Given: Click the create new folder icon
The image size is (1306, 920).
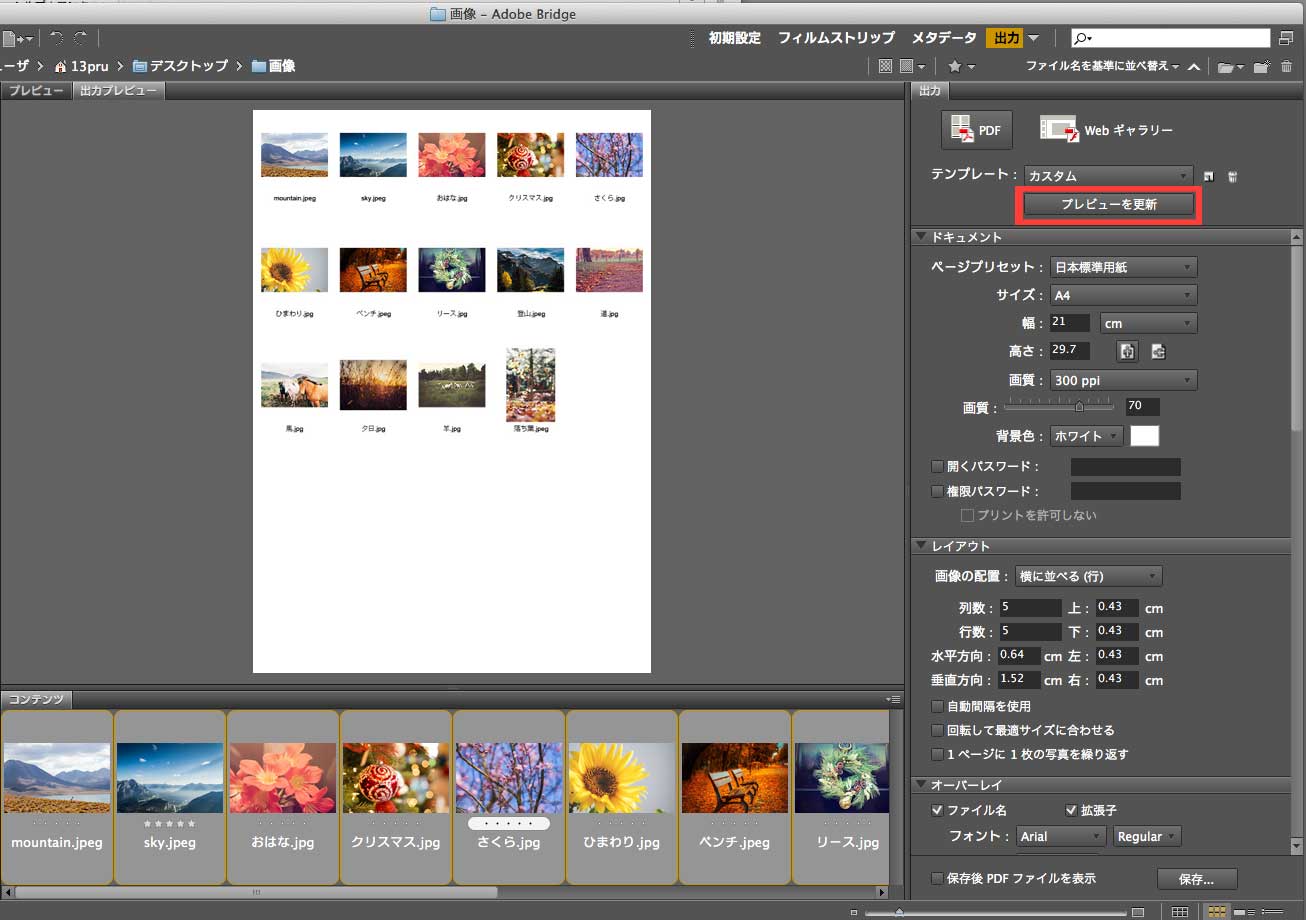Looking at the screenshot, I should click(x=1261, y=67).
